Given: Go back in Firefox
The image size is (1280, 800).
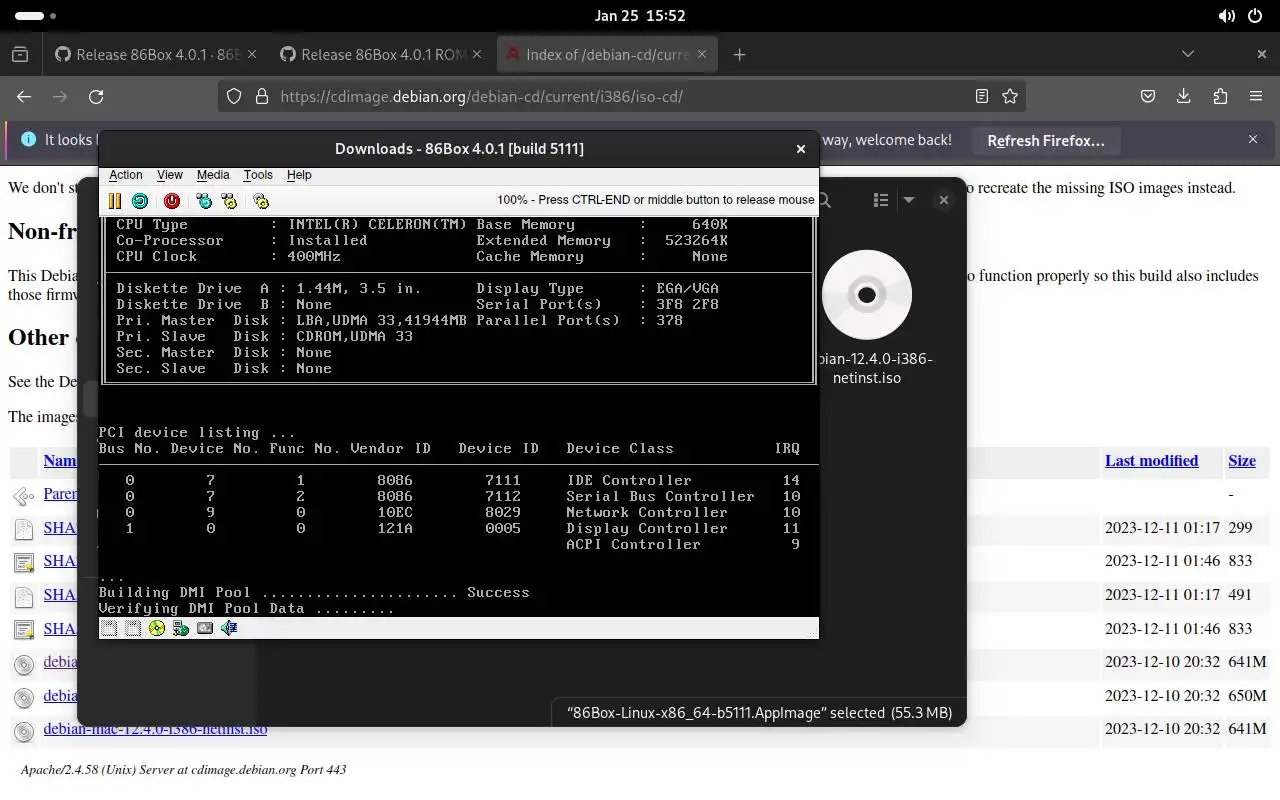Looking at the screenshot, I should click(24, 97).
